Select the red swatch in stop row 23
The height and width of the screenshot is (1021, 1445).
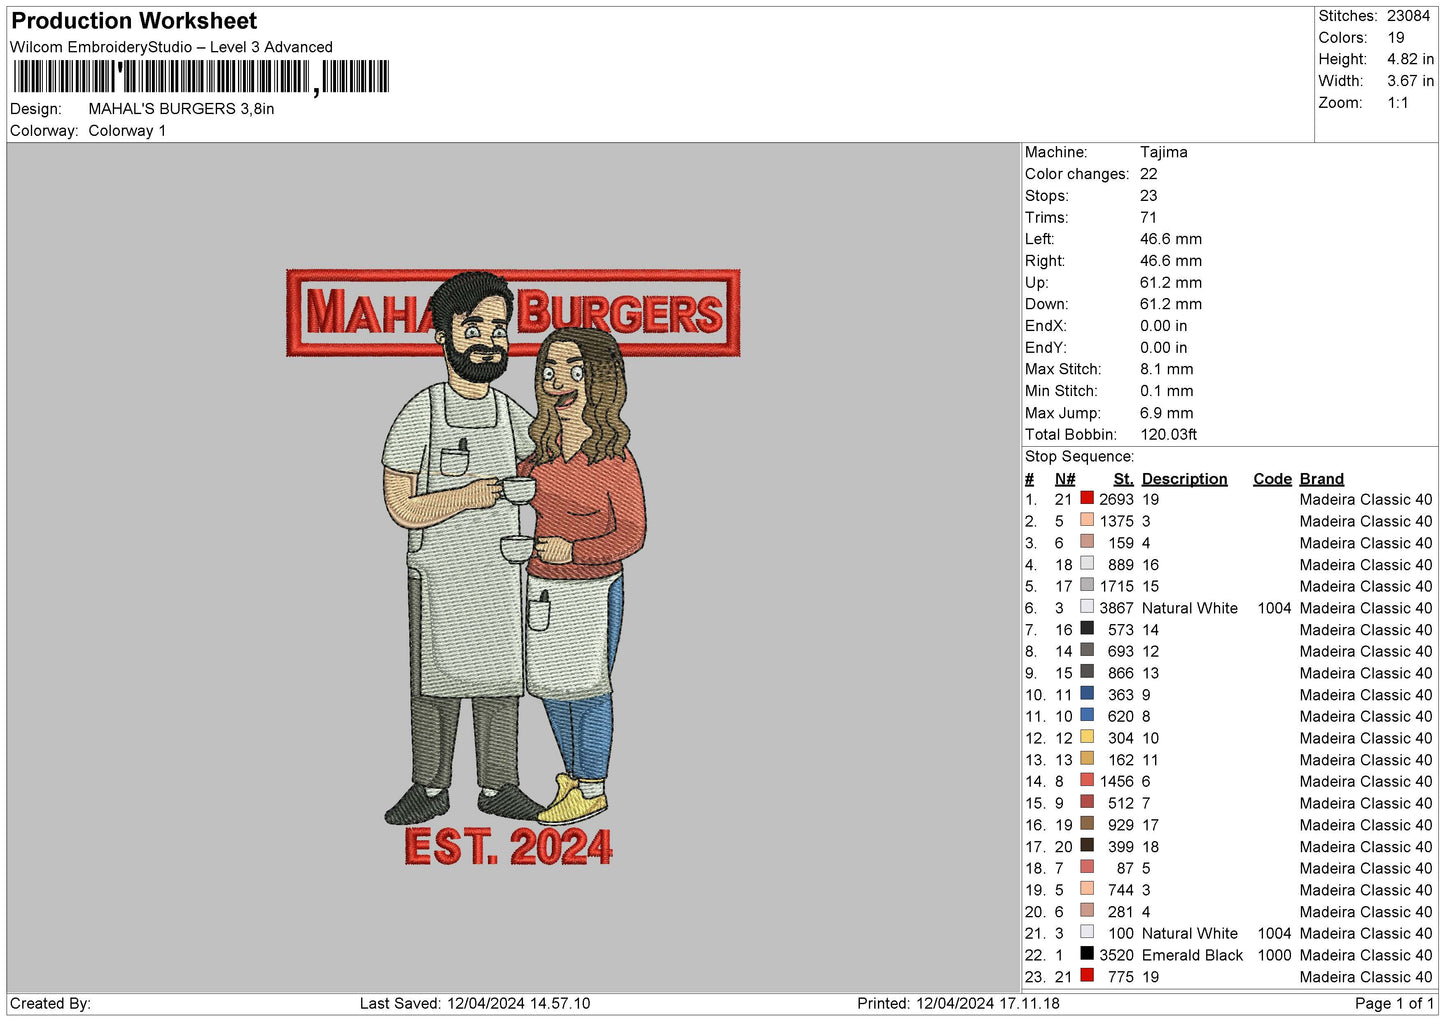(1087, 976)
